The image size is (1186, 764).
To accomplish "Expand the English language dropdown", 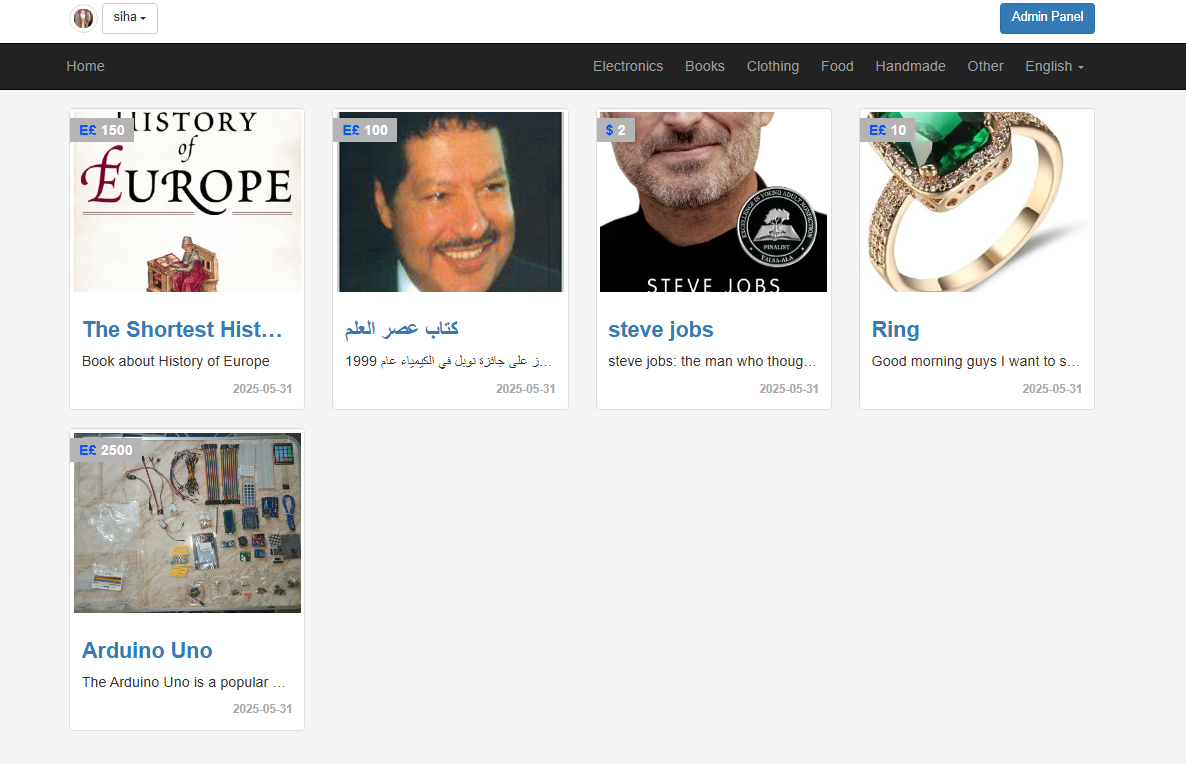I will (x=1054, y=67).
